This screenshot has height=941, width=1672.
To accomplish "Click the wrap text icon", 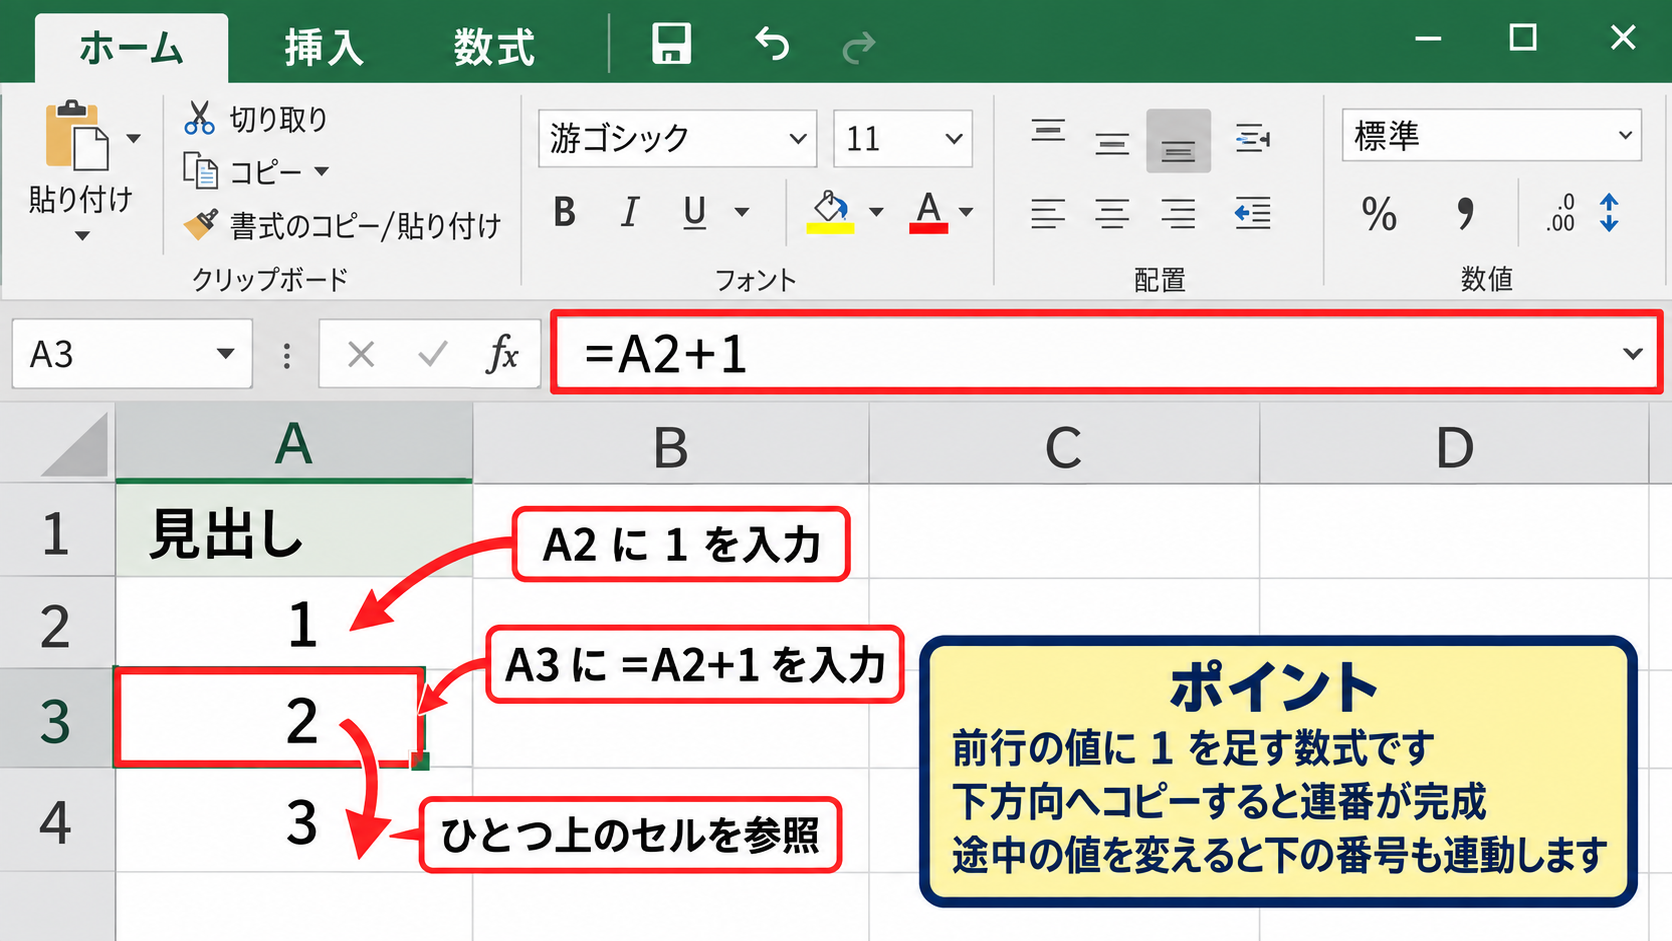I will pos(1253,138).
